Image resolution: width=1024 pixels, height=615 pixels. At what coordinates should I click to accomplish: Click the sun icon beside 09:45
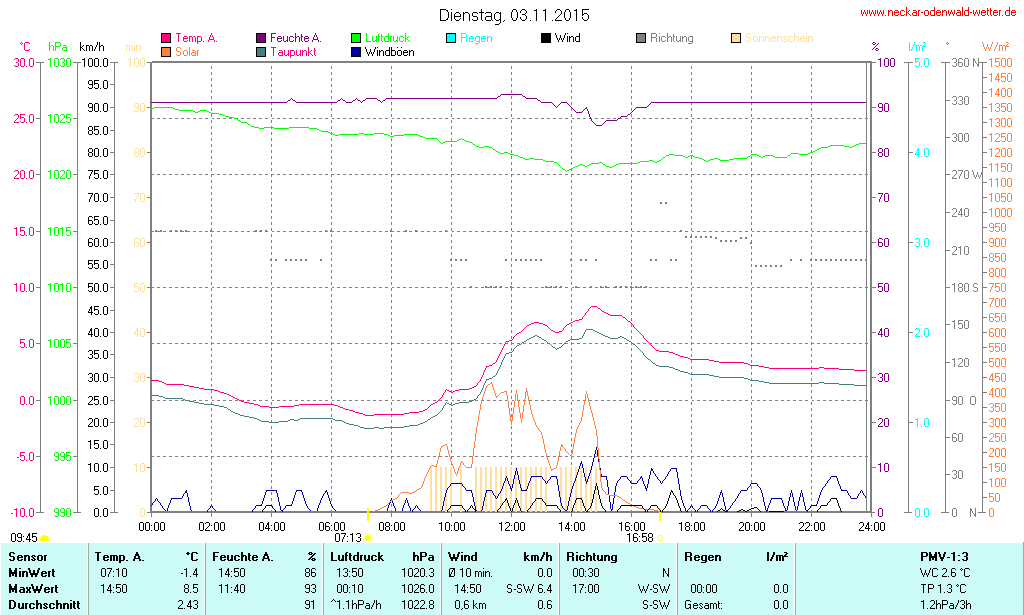44,539
